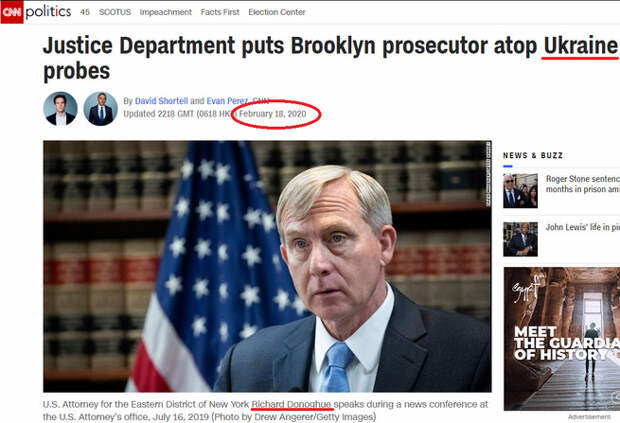Click the Egypt Guardians of History ad
Viewport: 620px width, 423px height.
(x=562, y=339)
